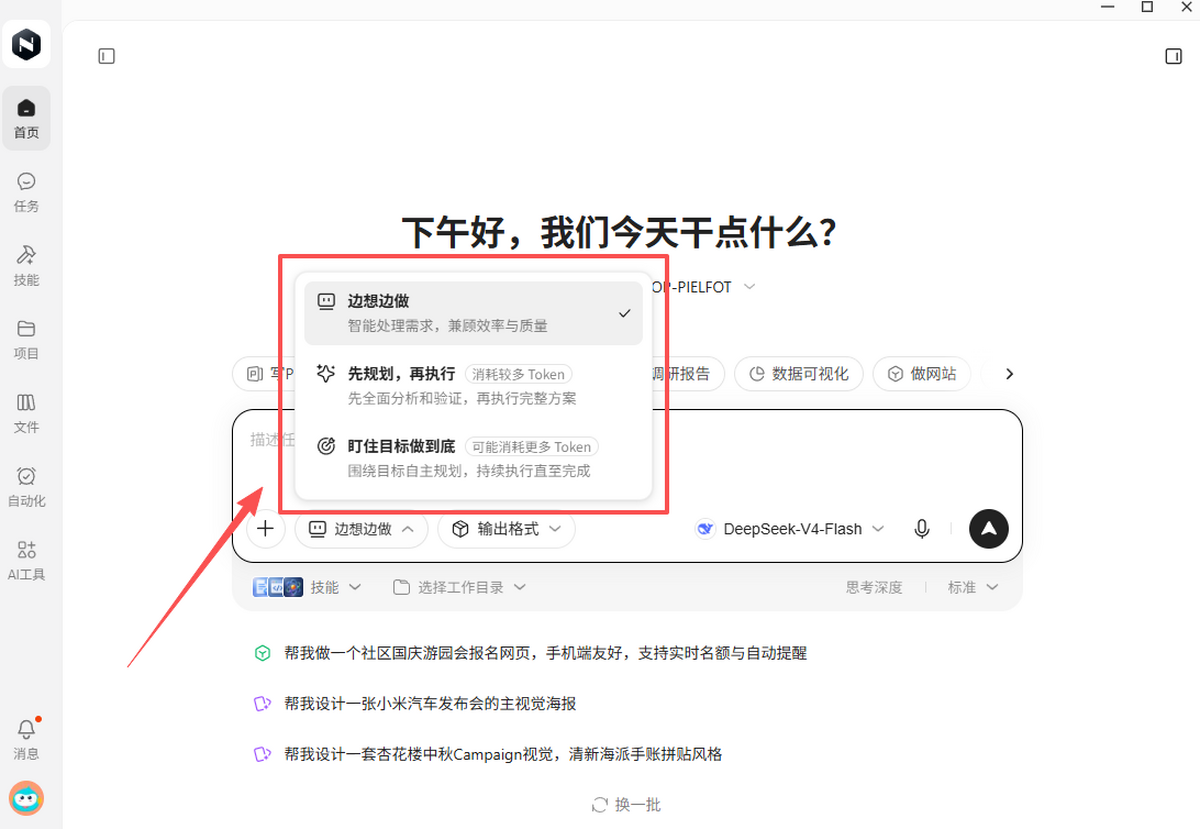Screen dimensions: 1200x829
Task: Send the message with arrow button
Action: pos(989,529)
